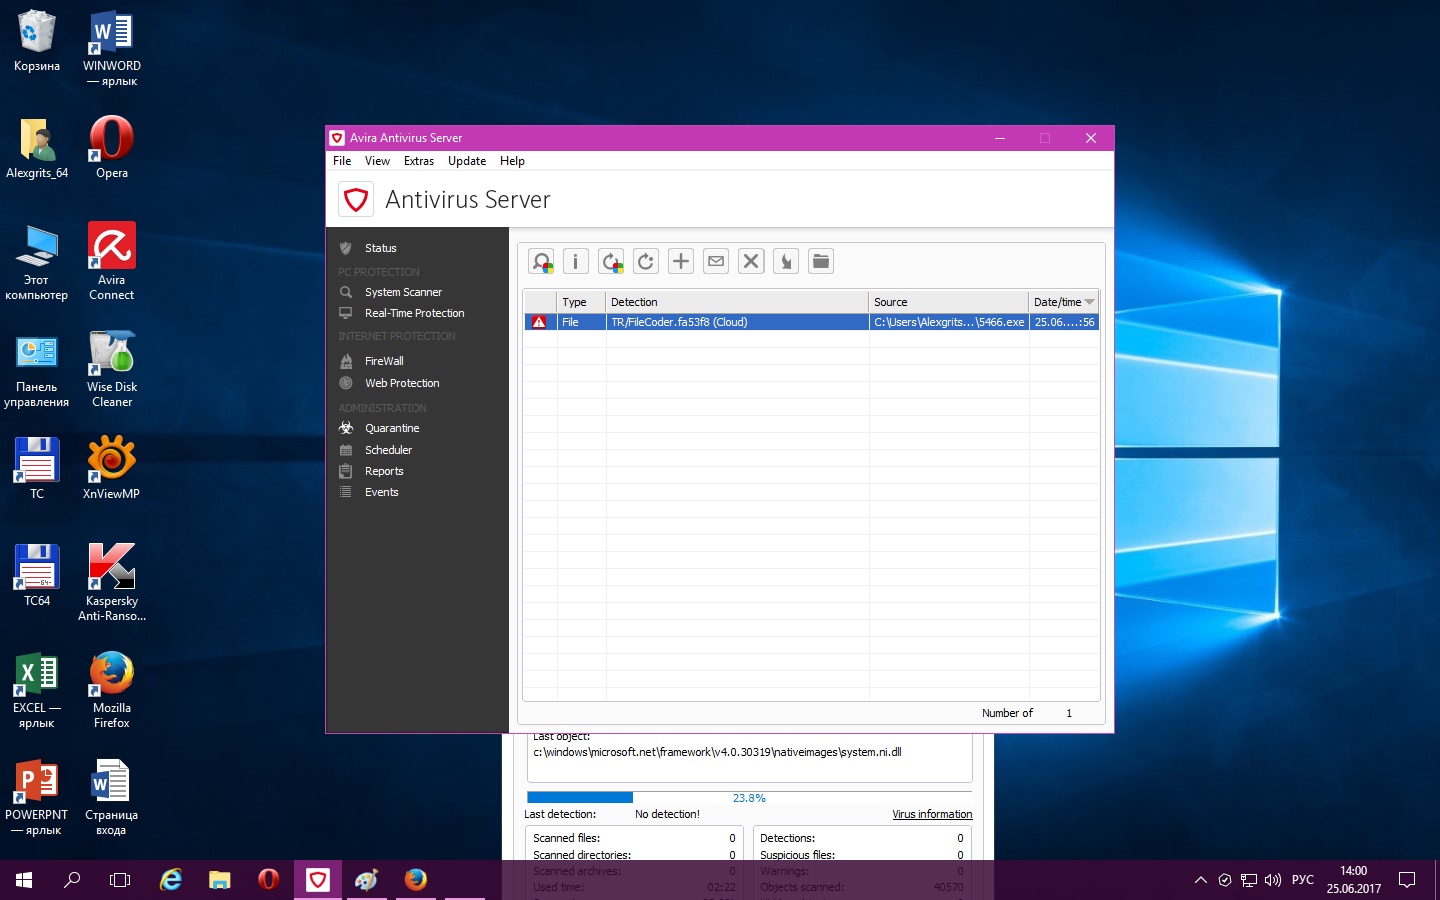
Task: Click the folder icon in quarantine toolbar
Action: click(821, 262)
